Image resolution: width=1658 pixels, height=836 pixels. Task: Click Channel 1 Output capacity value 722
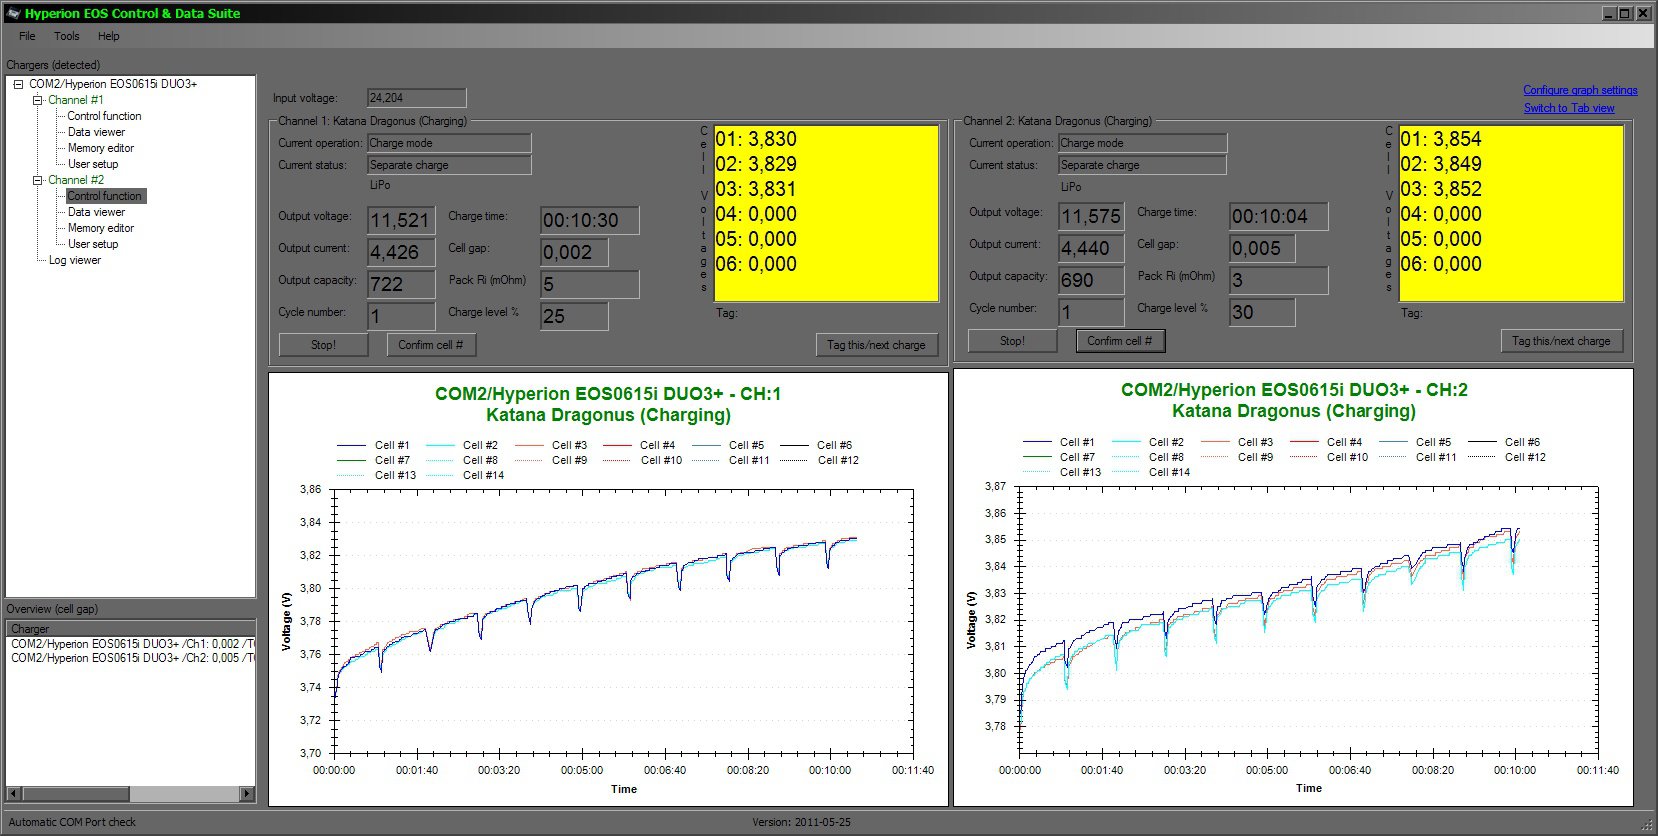[x=401, y=284]
